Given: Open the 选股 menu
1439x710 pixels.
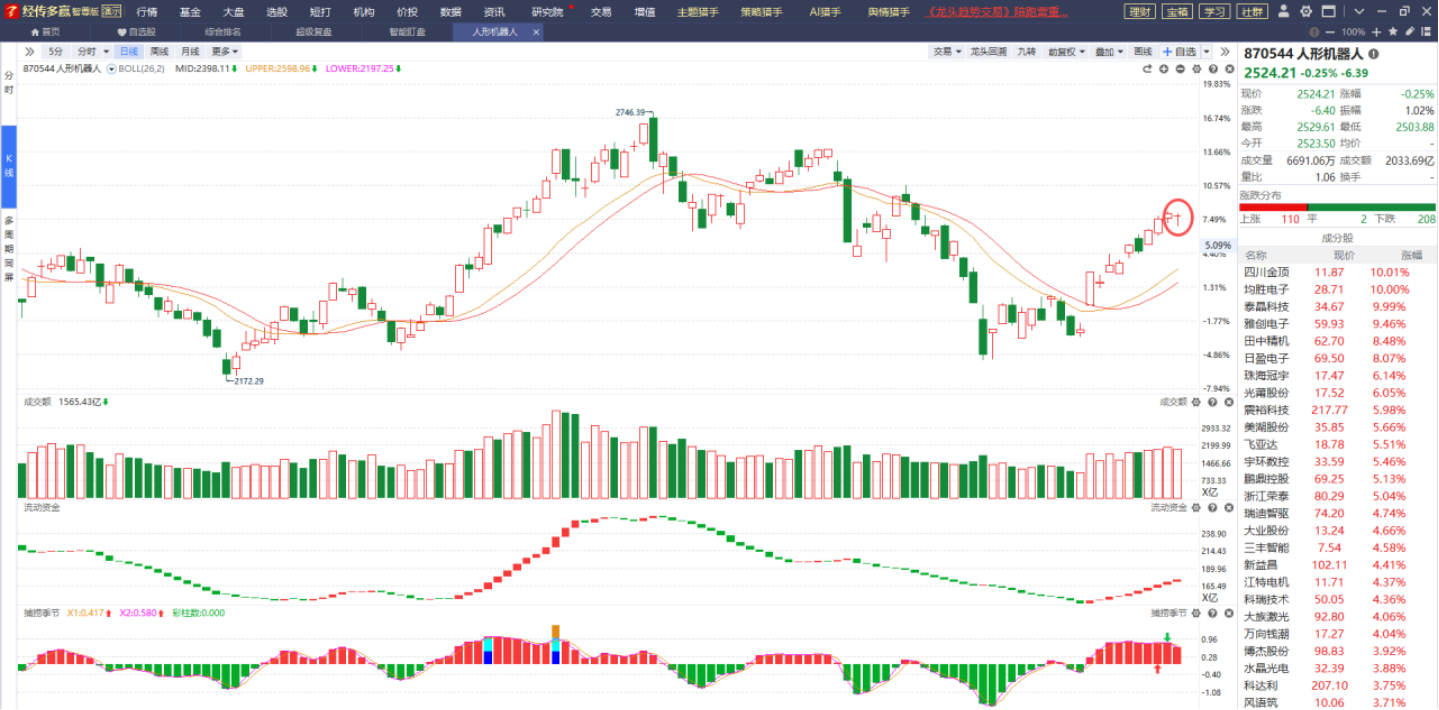Looking at the screenshot, I should pos(277,12).
